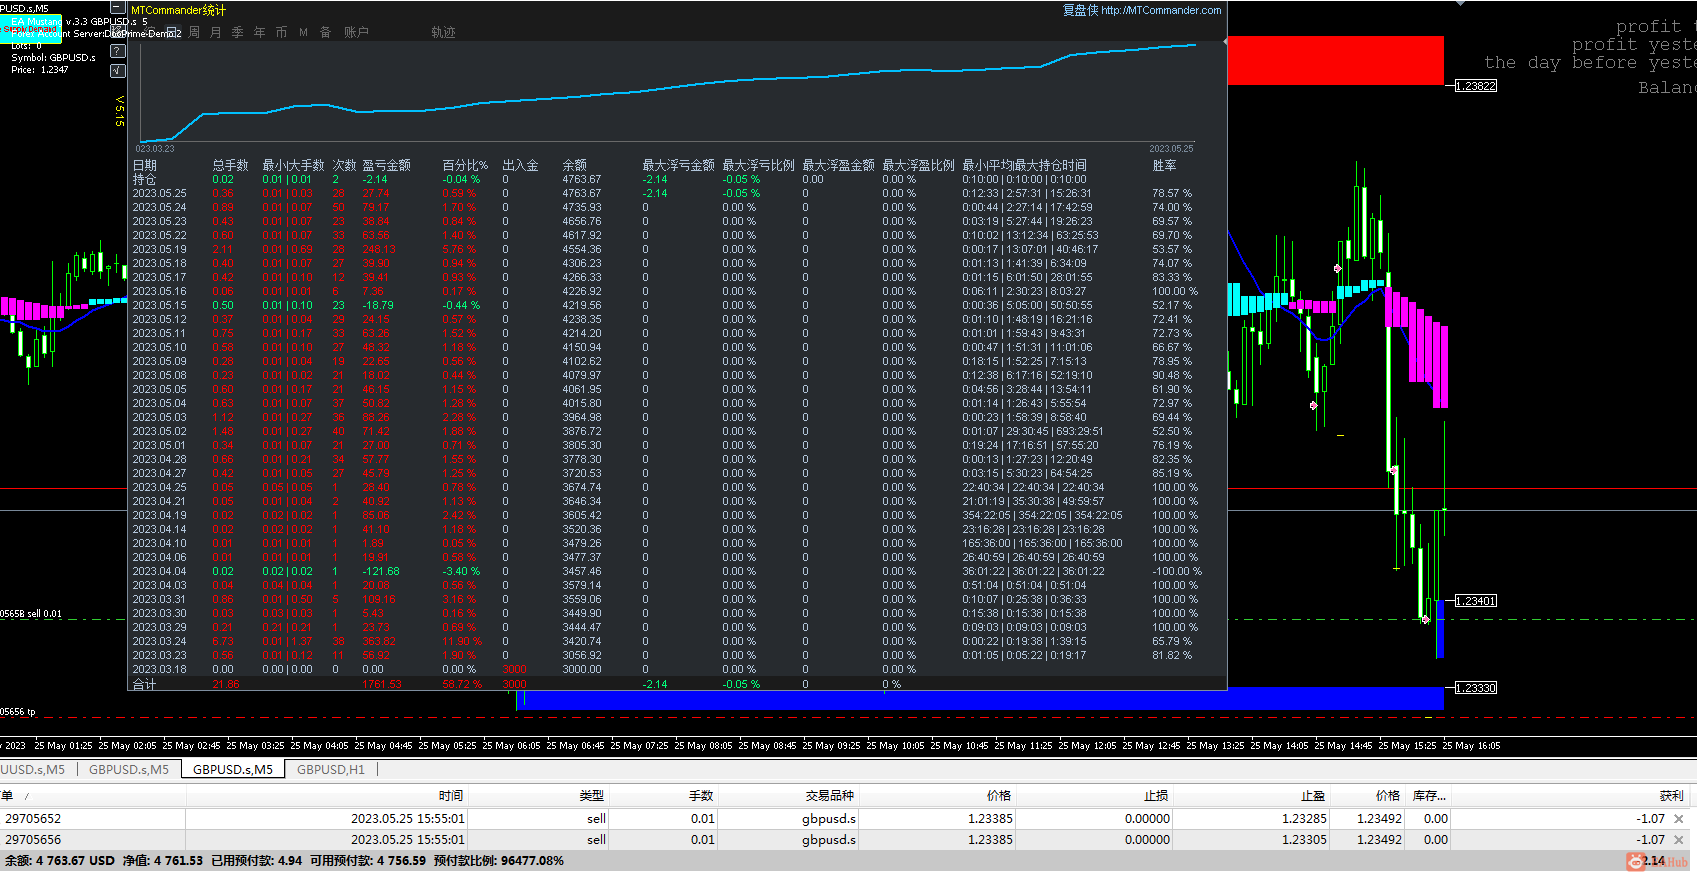Click the 胜率 column header
1697x877 pixels.
(1165, 166)
